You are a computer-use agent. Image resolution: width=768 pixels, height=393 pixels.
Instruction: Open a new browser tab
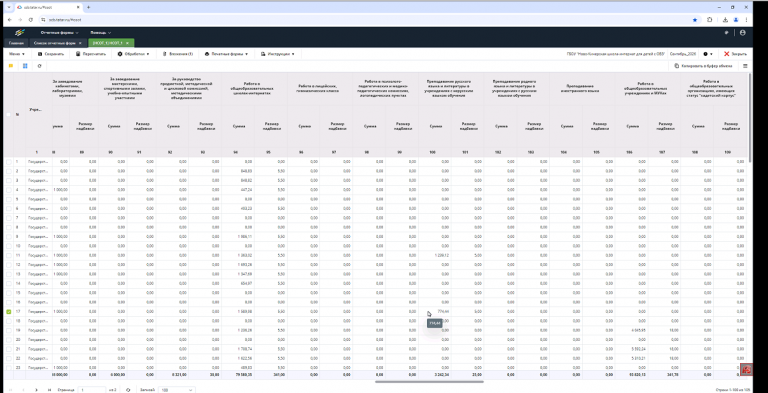(x=89, y=7)
